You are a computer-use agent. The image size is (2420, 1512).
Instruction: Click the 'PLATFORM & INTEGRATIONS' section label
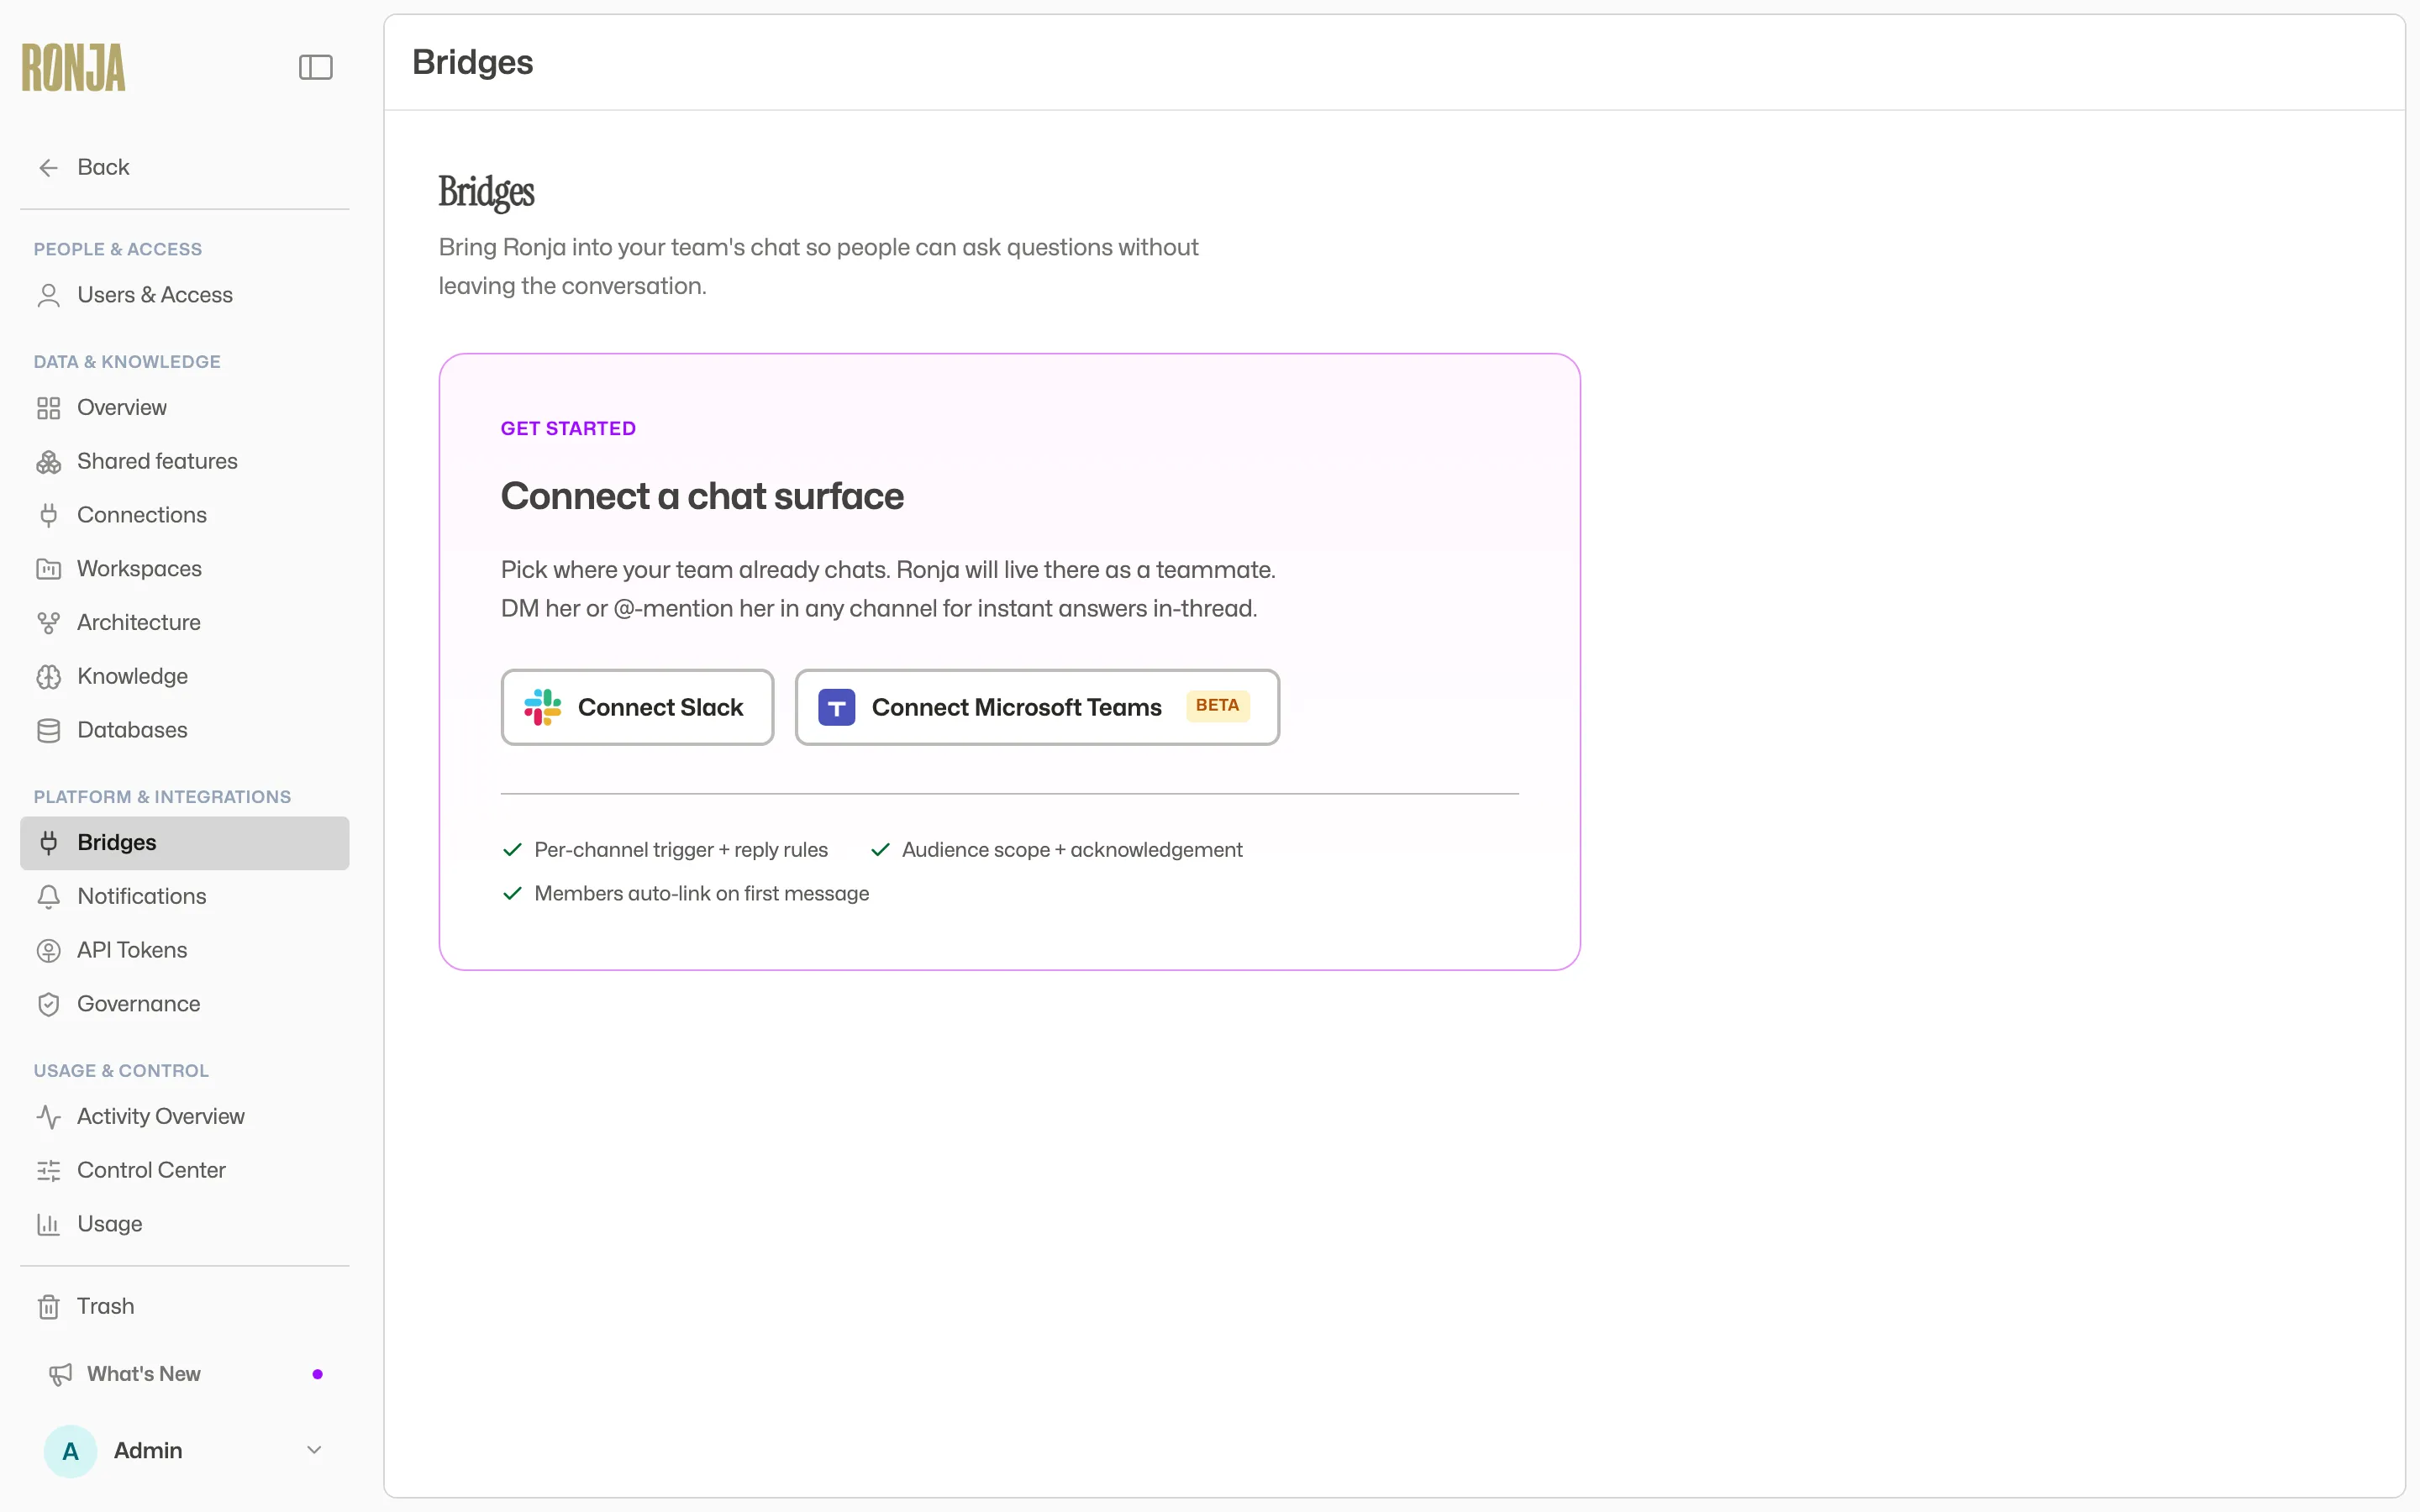pos(162,797)
